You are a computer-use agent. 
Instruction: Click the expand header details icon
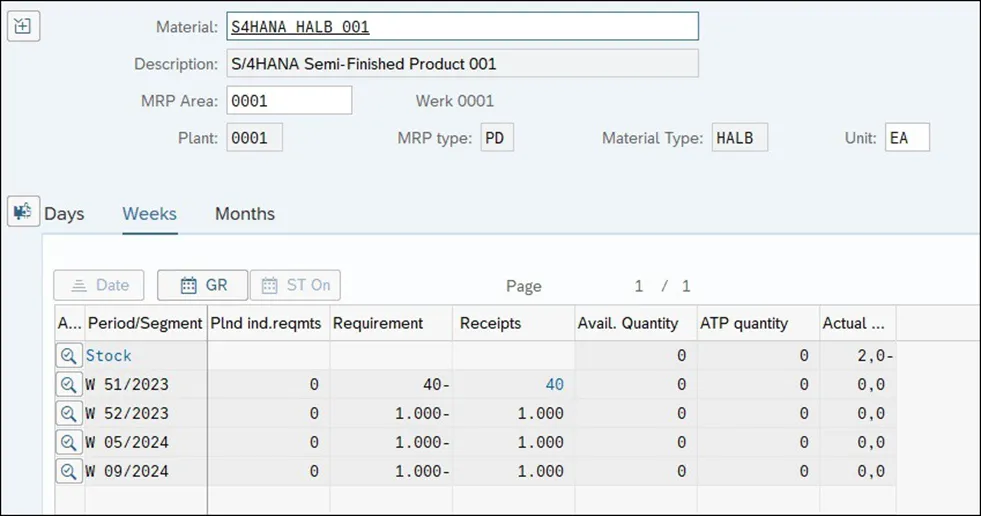coord(23,26)
